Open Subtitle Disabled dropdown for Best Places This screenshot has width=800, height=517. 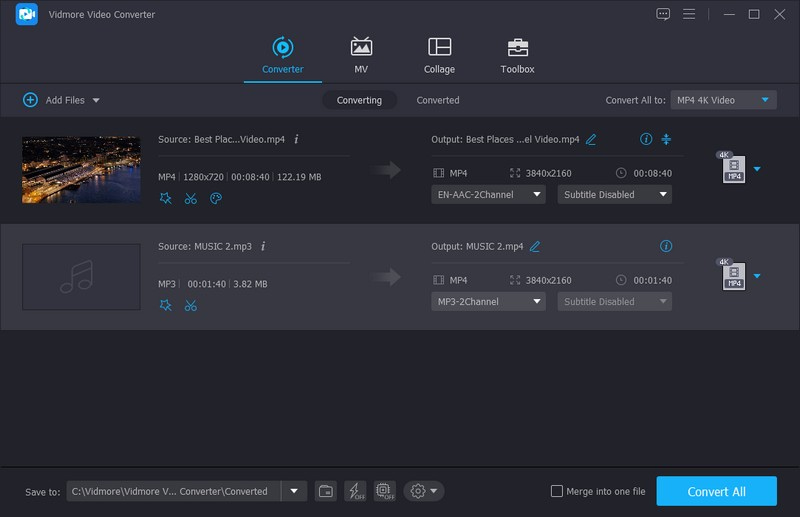pyautogui.click(x=614, y=194)
